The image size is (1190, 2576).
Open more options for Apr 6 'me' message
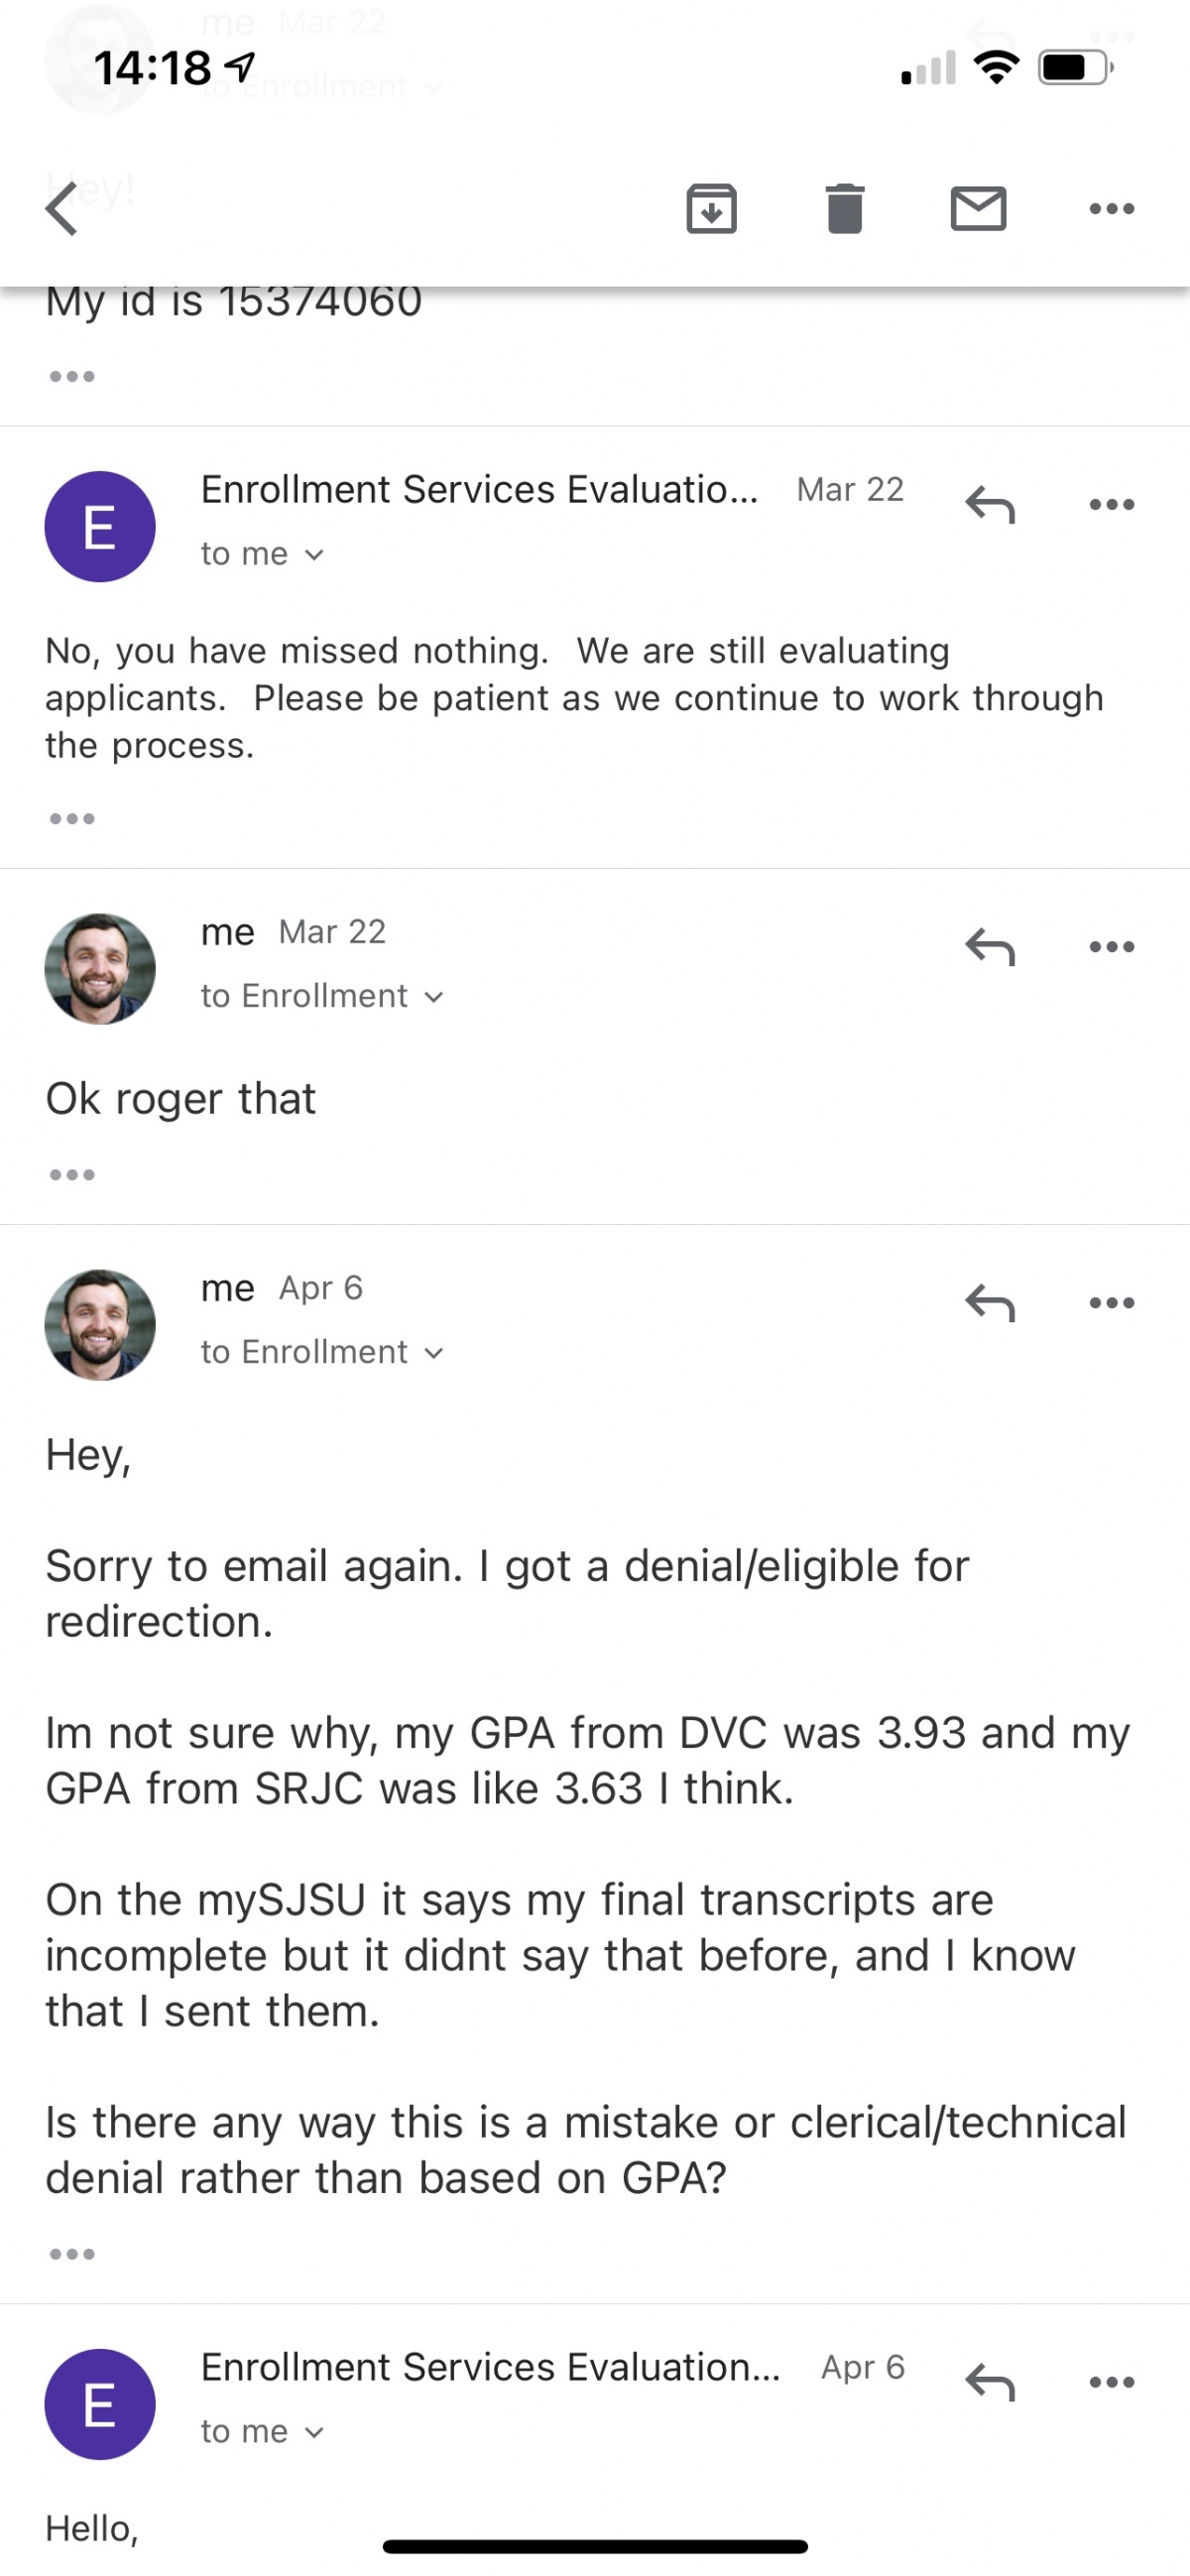(x=1111, y=1302)
